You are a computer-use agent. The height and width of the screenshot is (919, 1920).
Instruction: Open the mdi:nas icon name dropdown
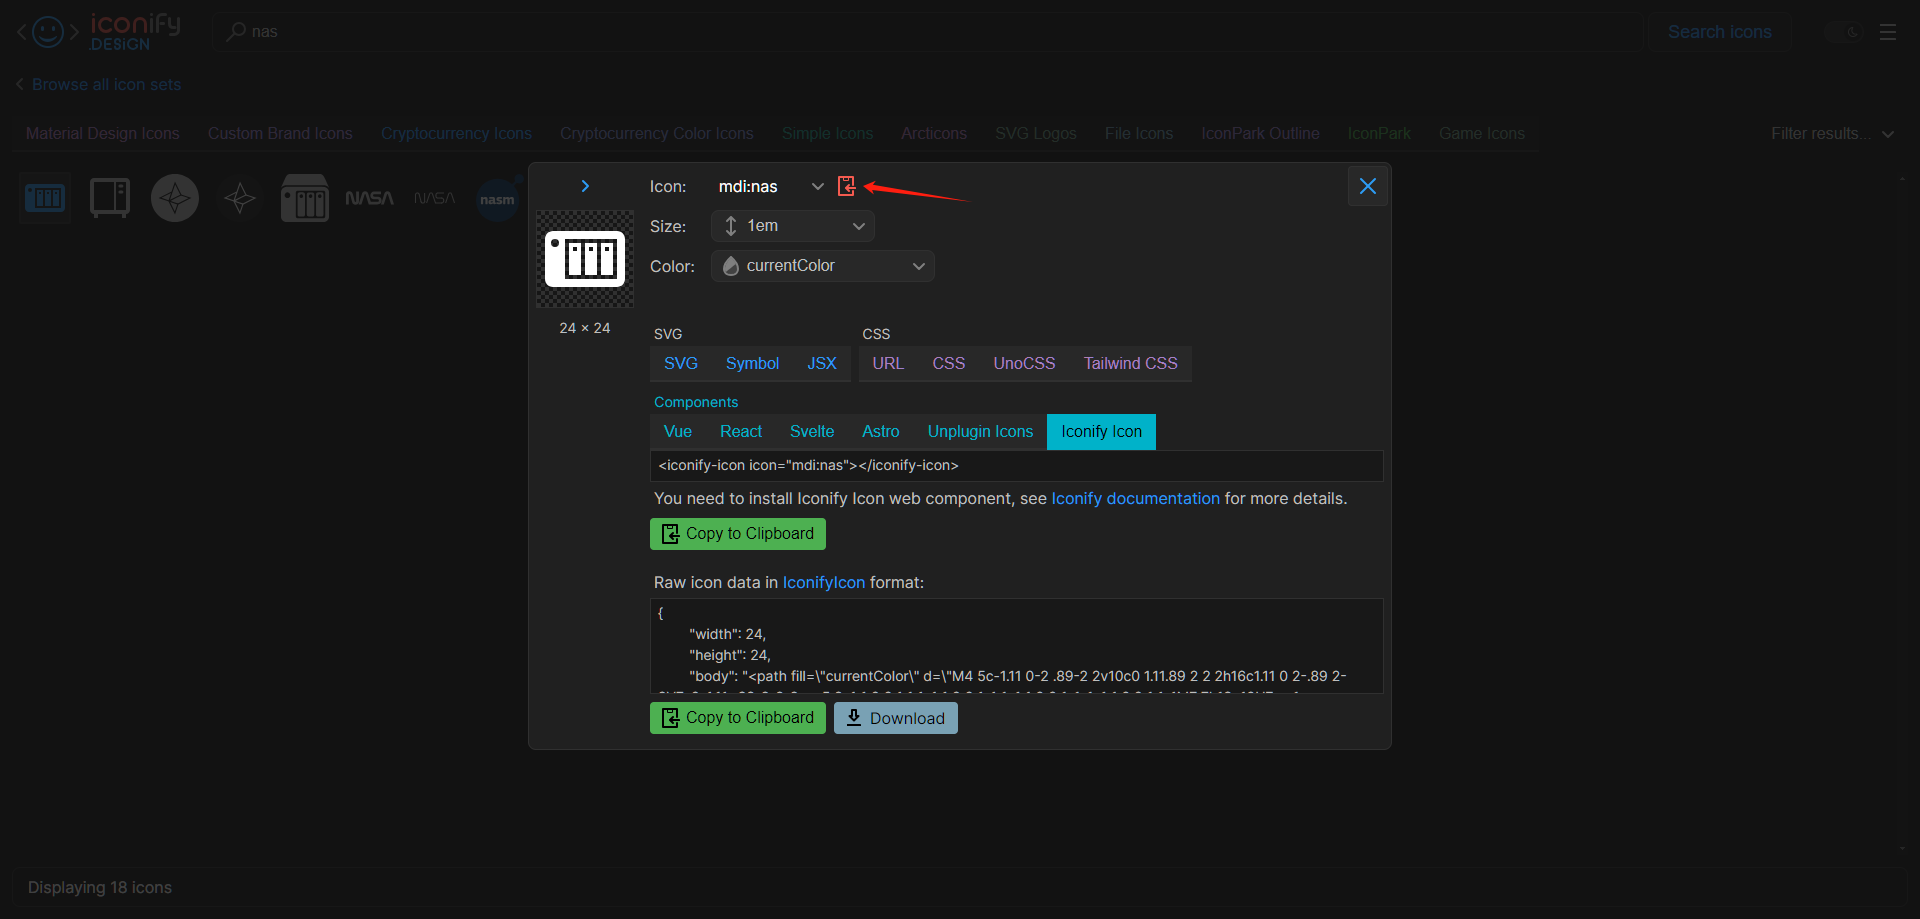pos(771,187)
